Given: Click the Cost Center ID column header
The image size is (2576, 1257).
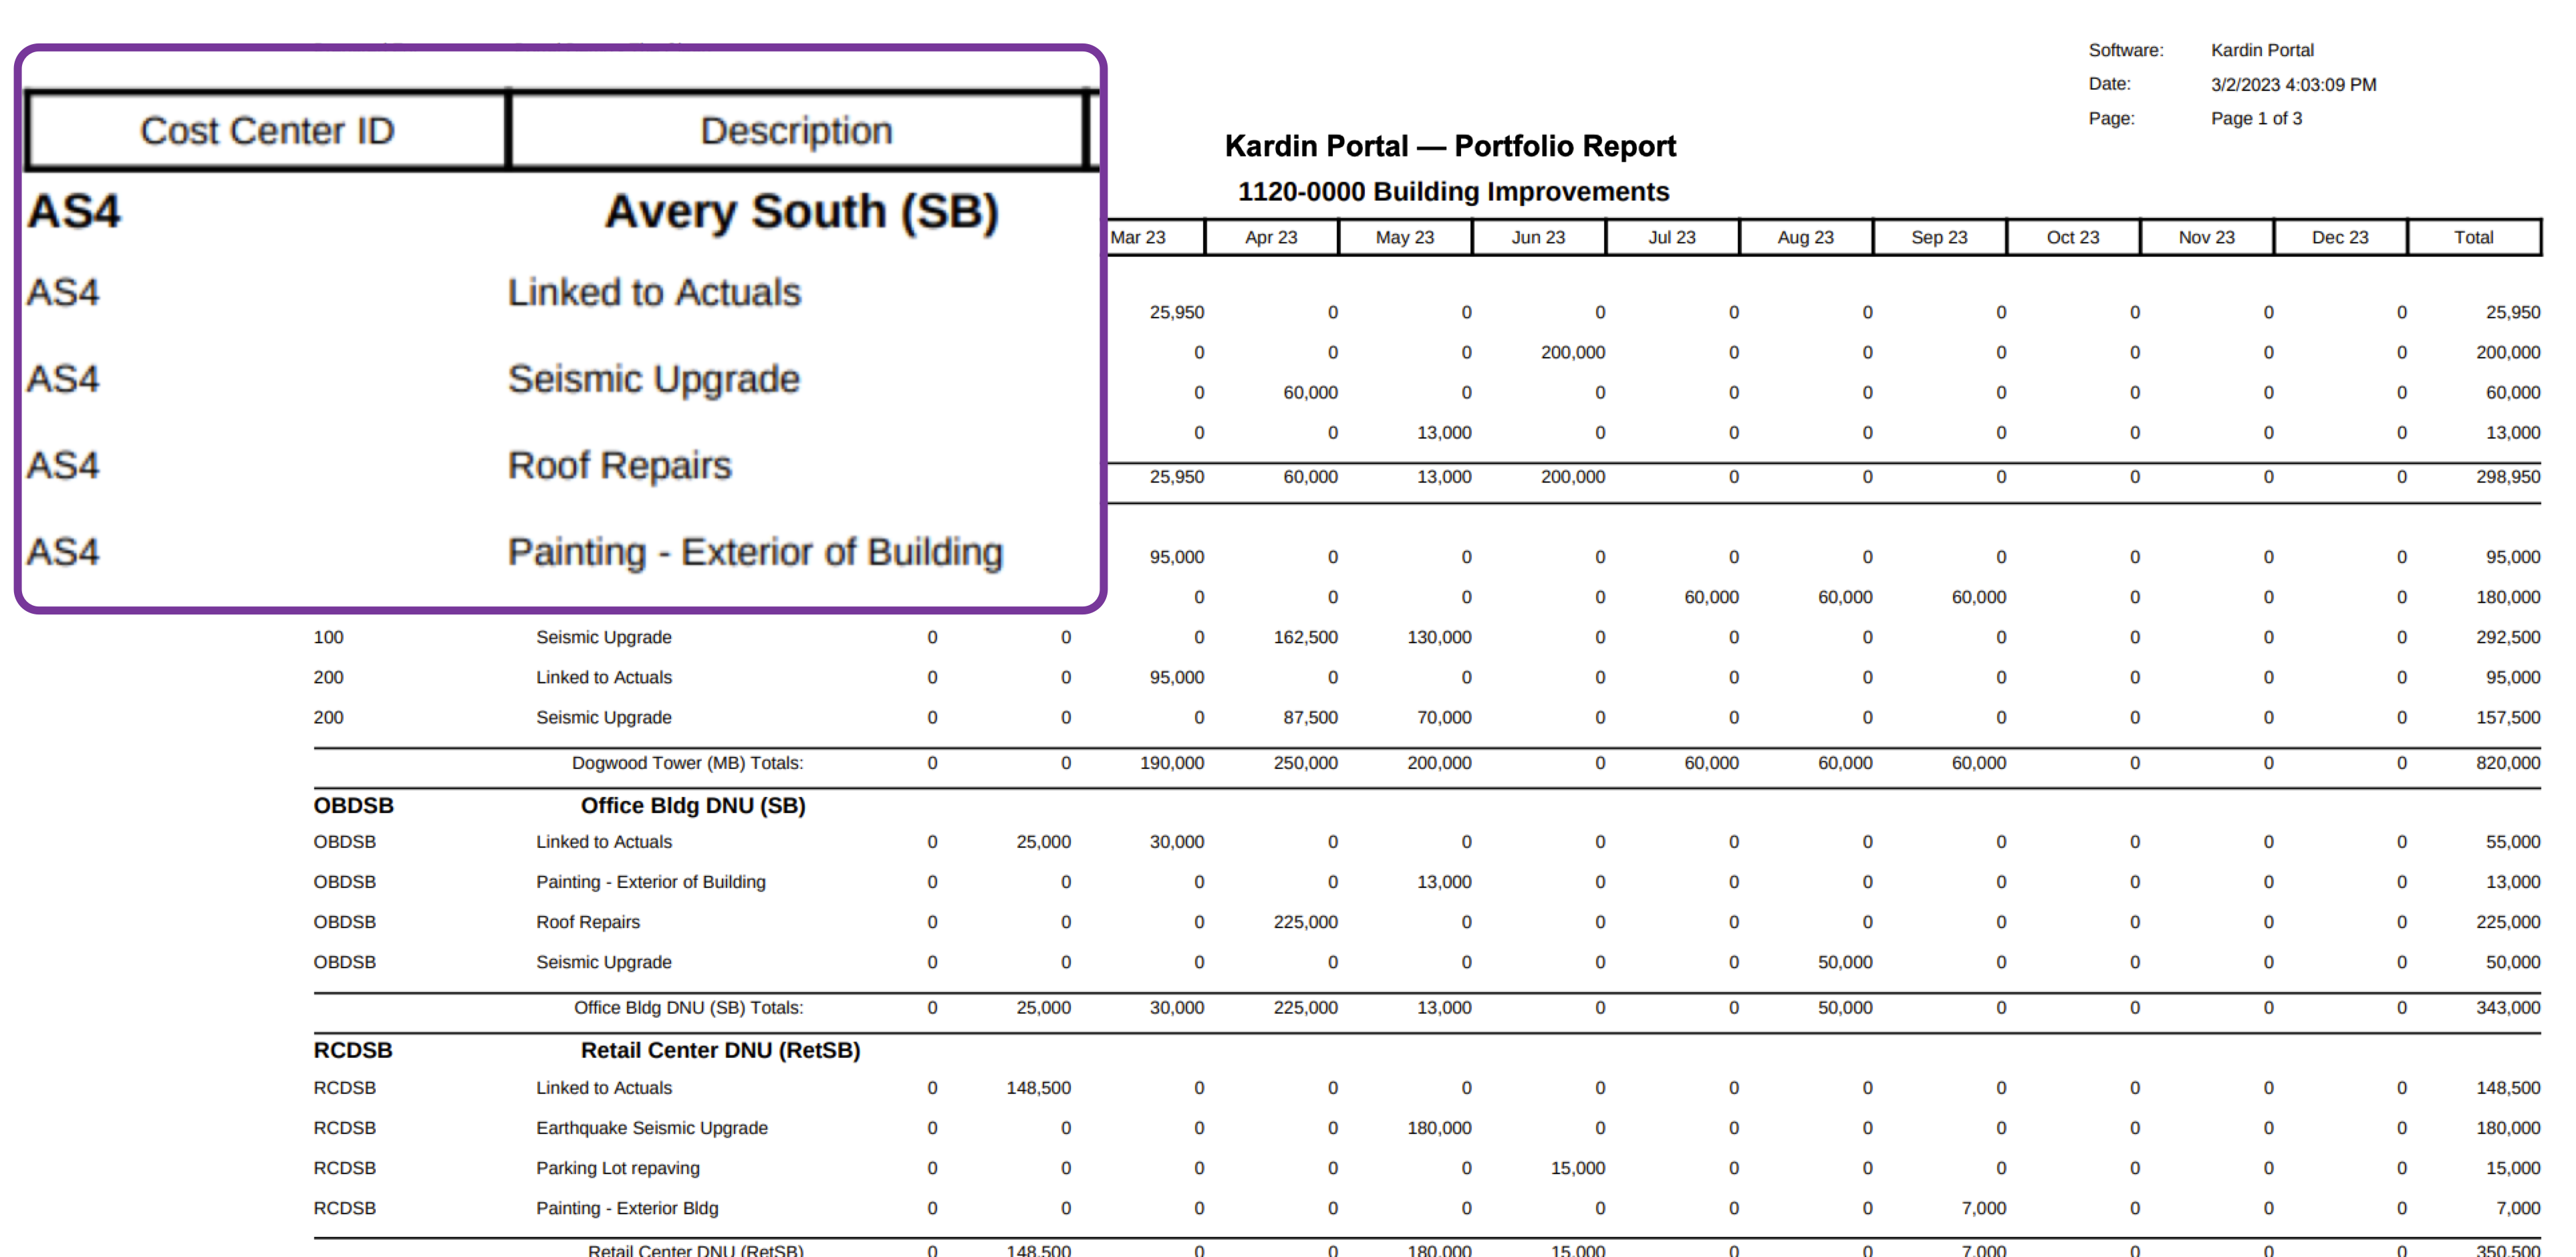Looking at the screenshot, I should click(x=267, y=131).
